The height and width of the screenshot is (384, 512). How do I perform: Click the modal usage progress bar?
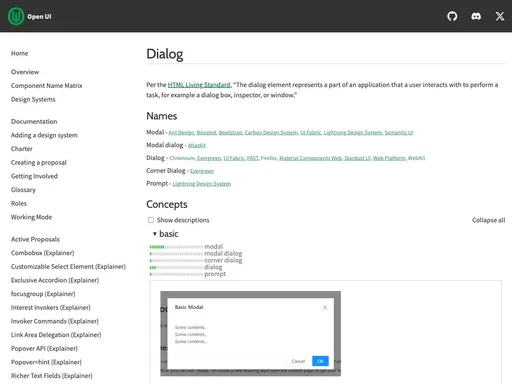[x=176, y=247]
